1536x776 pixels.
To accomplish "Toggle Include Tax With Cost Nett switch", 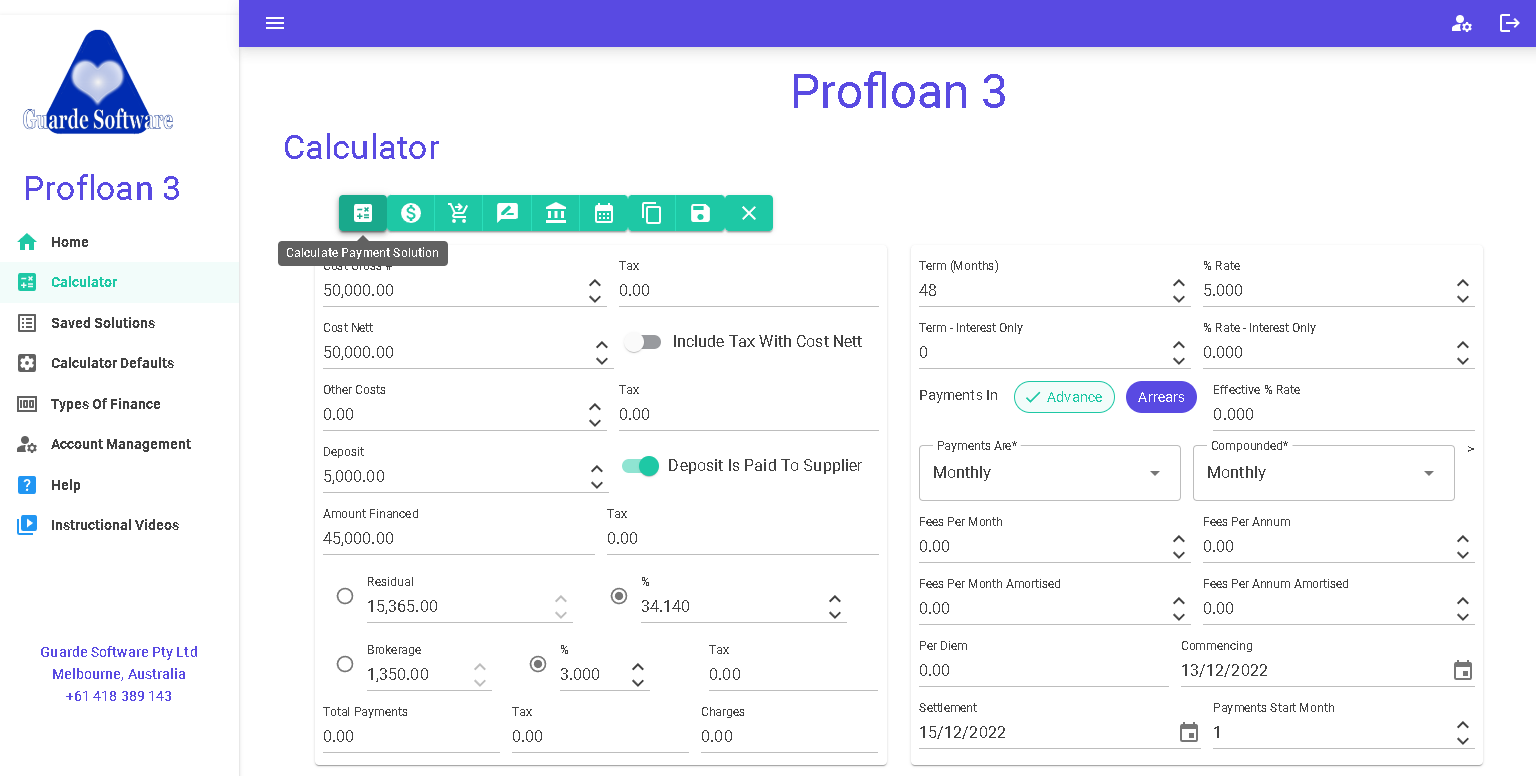I will [643, 342].
